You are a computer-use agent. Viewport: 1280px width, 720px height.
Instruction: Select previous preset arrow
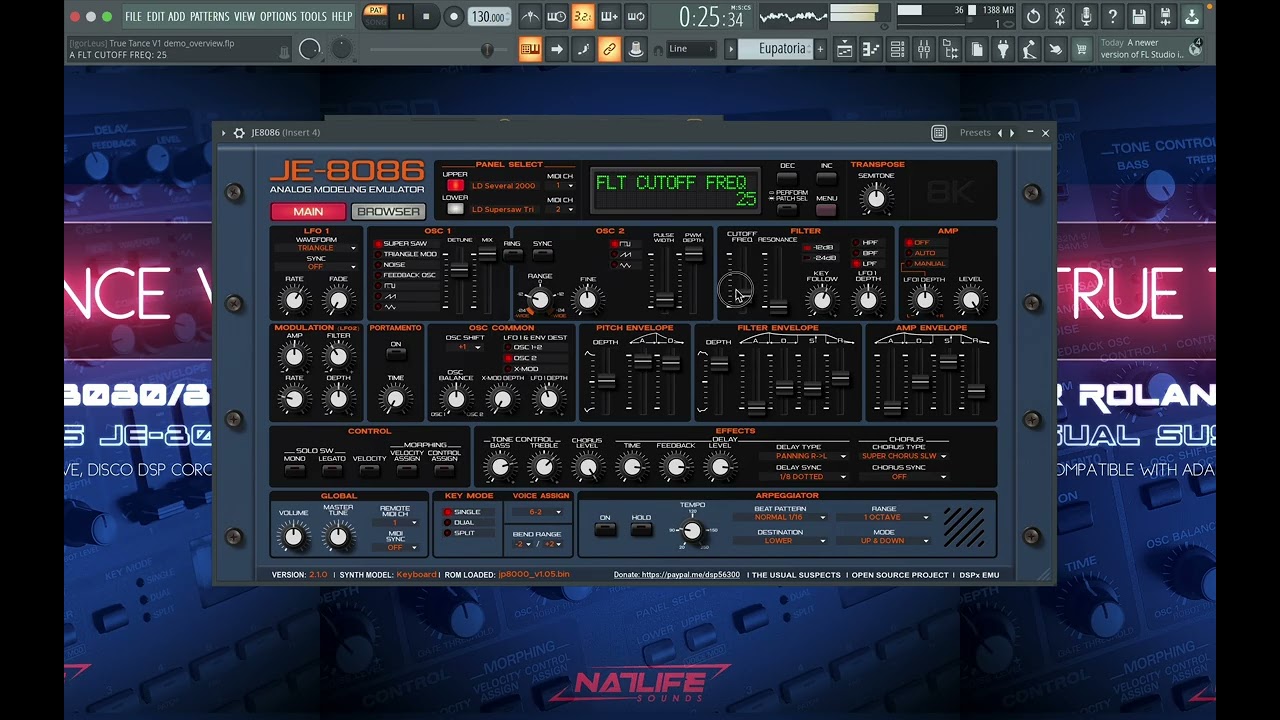point(999,133)
